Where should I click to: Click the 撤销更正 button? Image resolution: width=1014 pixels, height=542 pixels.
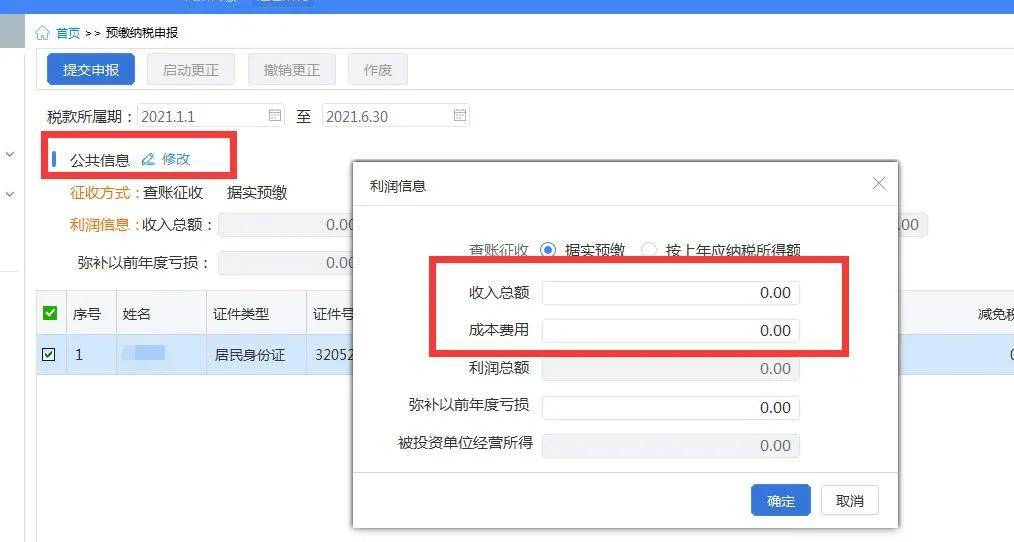(292, 69)
